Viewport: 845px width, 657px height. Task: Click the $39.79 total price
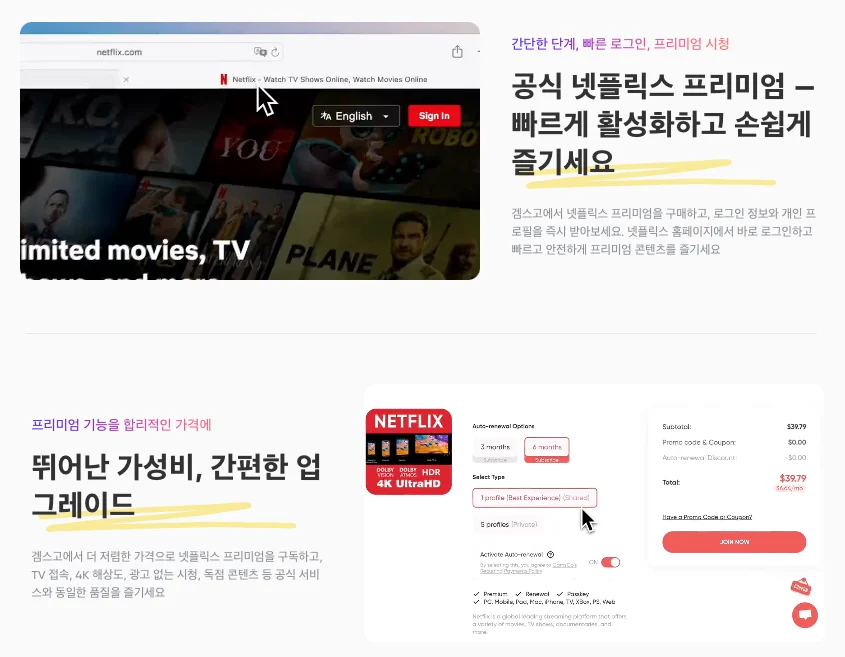[793, 478]
